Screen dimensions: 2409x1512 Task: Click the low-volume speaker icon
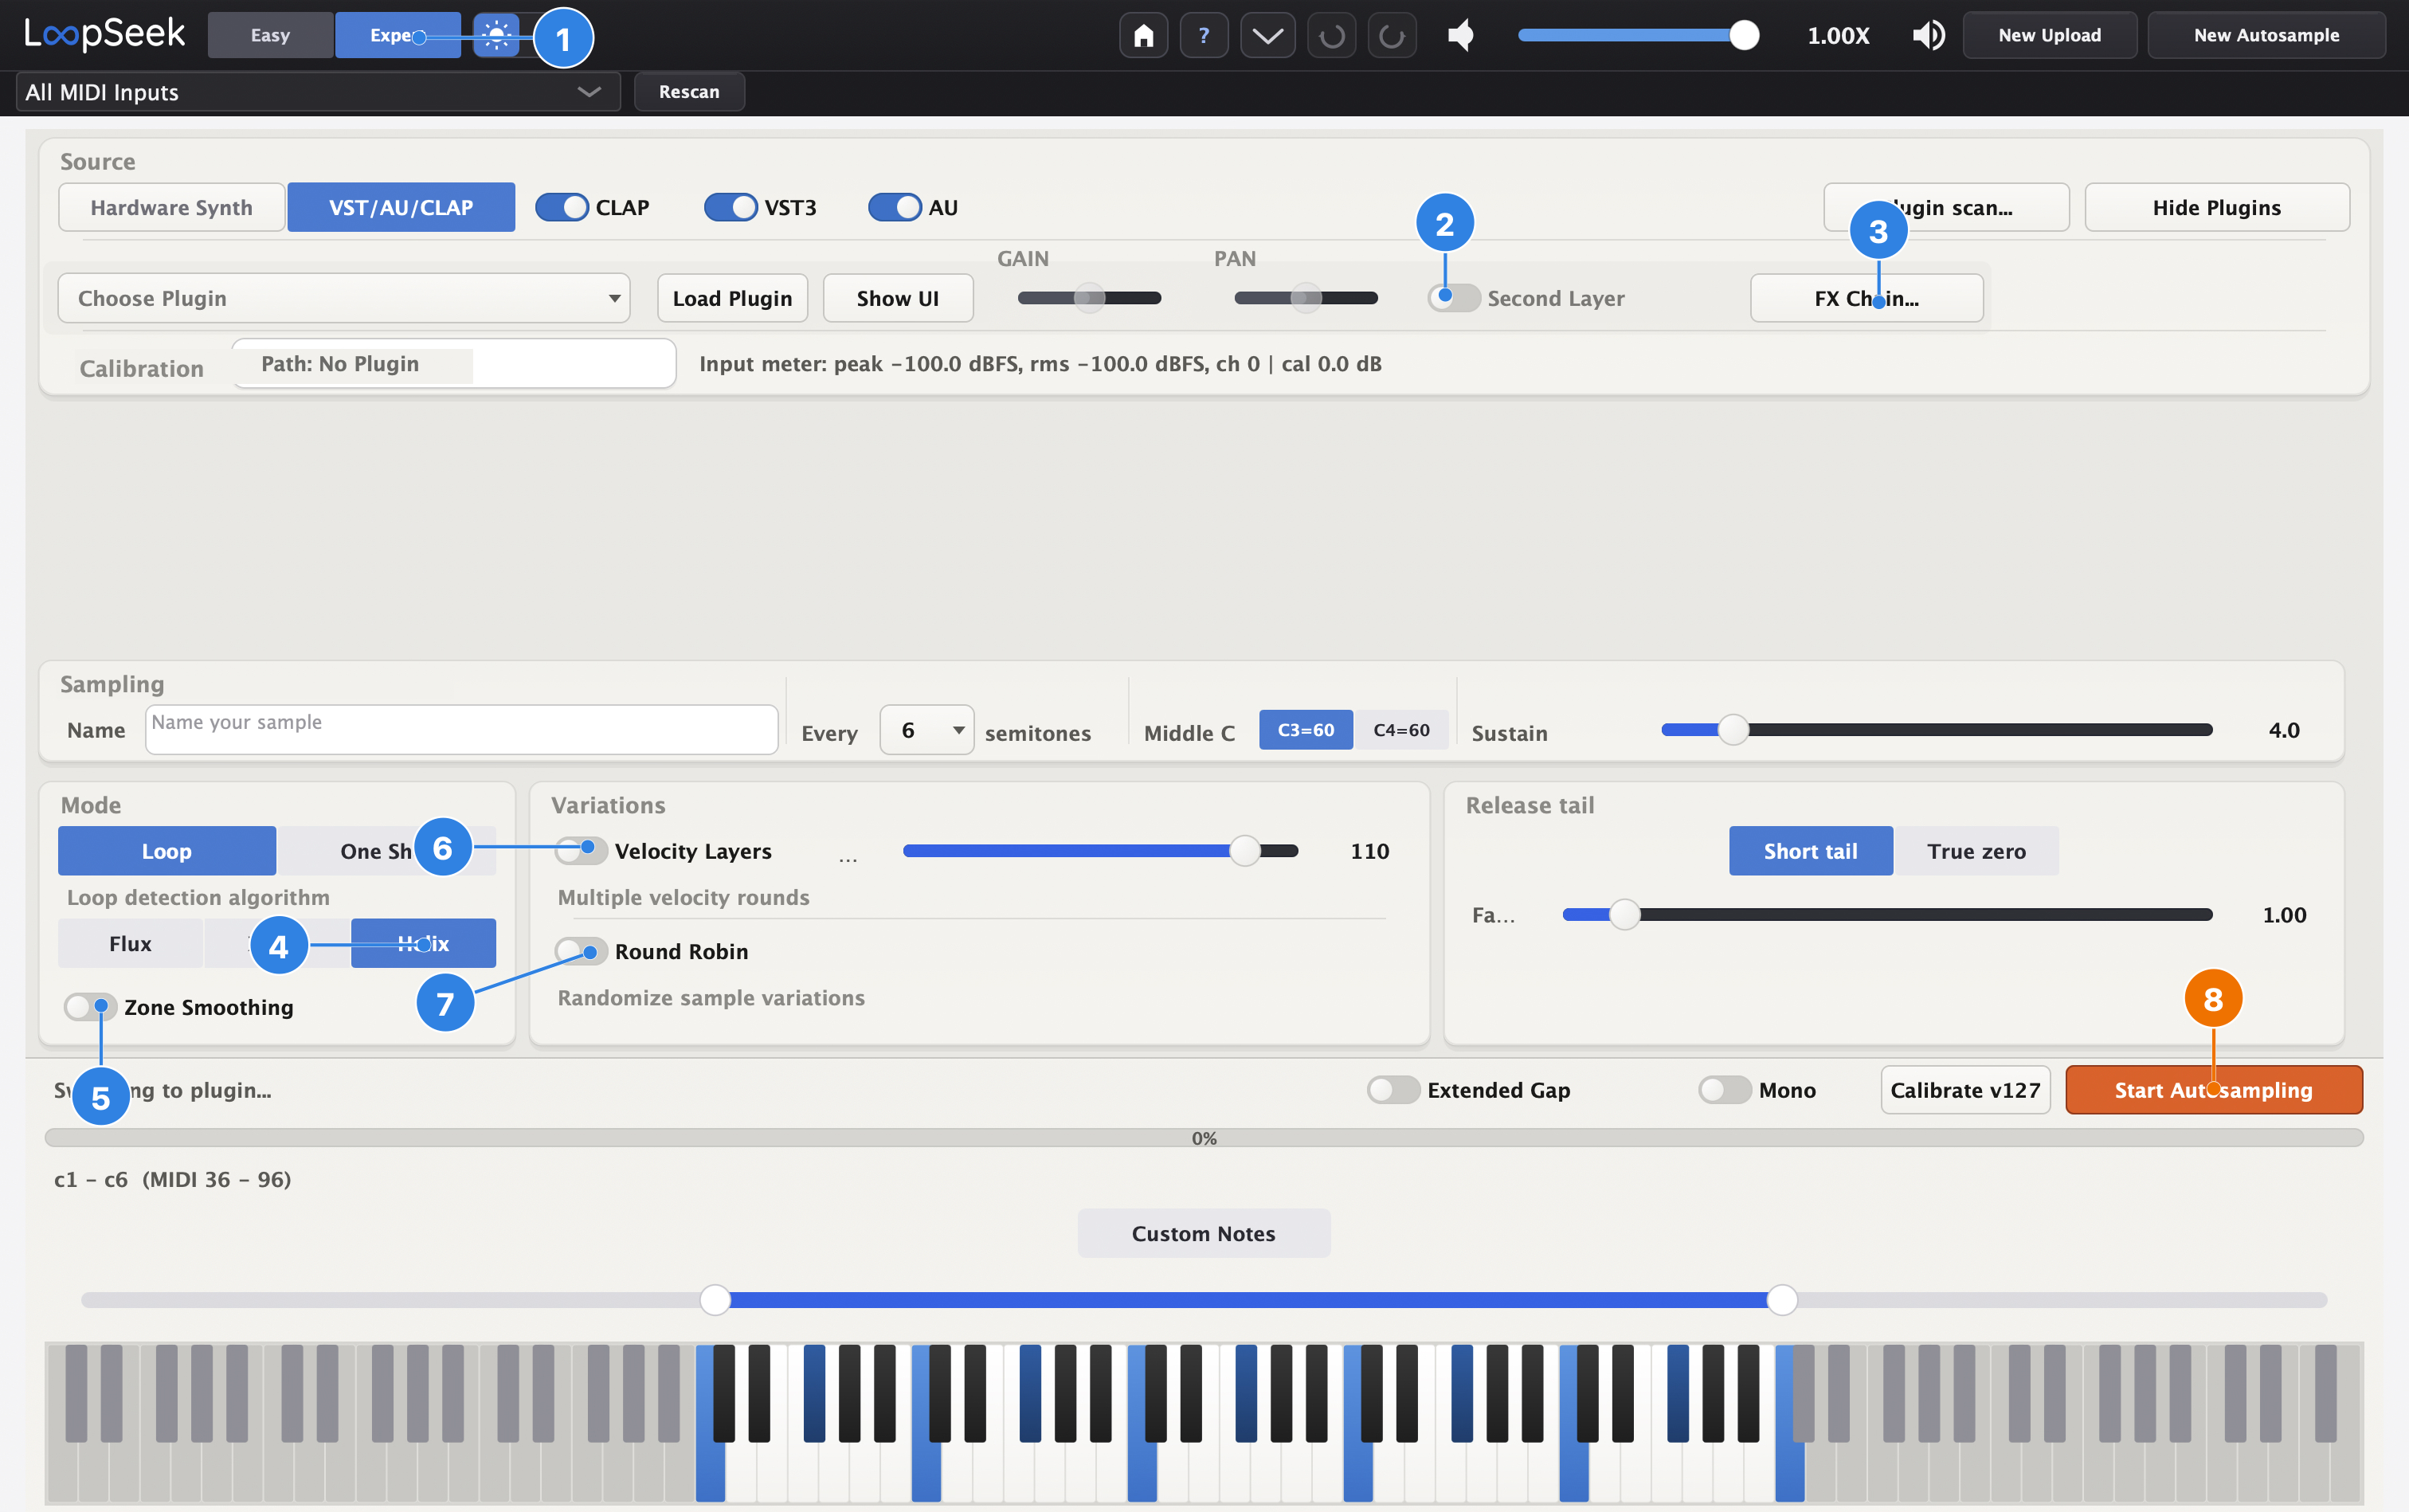(x=1461, y=36)
